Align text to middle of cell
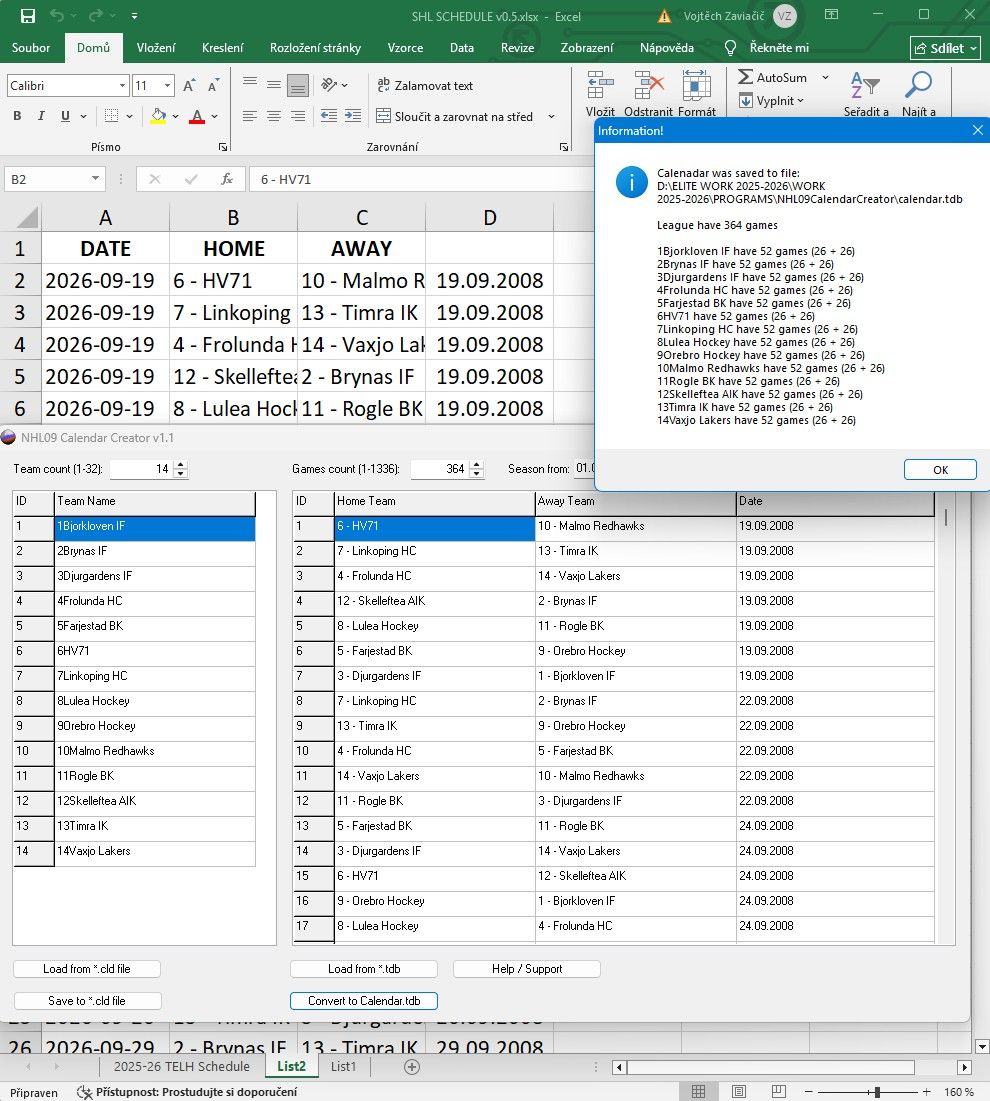 (274, 86)
